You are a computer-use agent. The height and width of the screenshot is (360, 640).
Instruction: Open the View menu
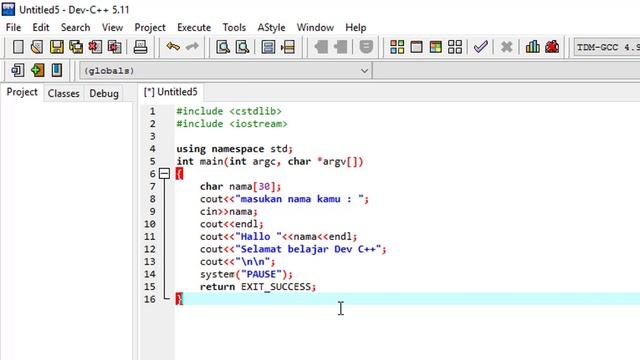click(x=112, y=27)
